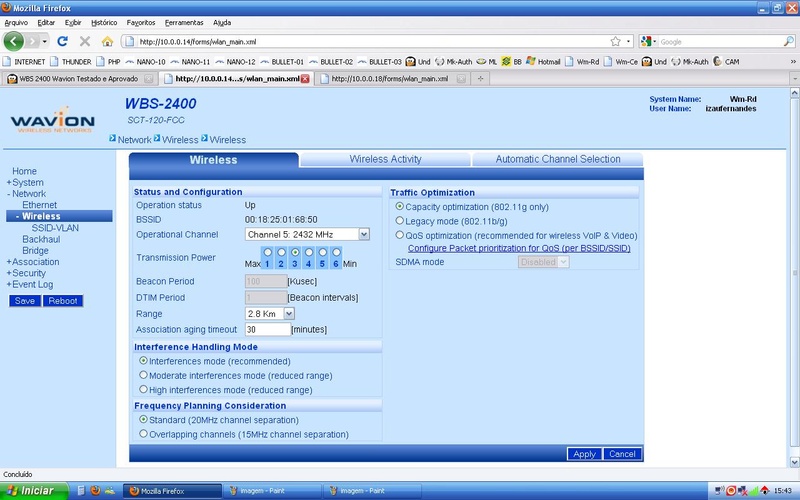Open the Histórico menu

104,22
